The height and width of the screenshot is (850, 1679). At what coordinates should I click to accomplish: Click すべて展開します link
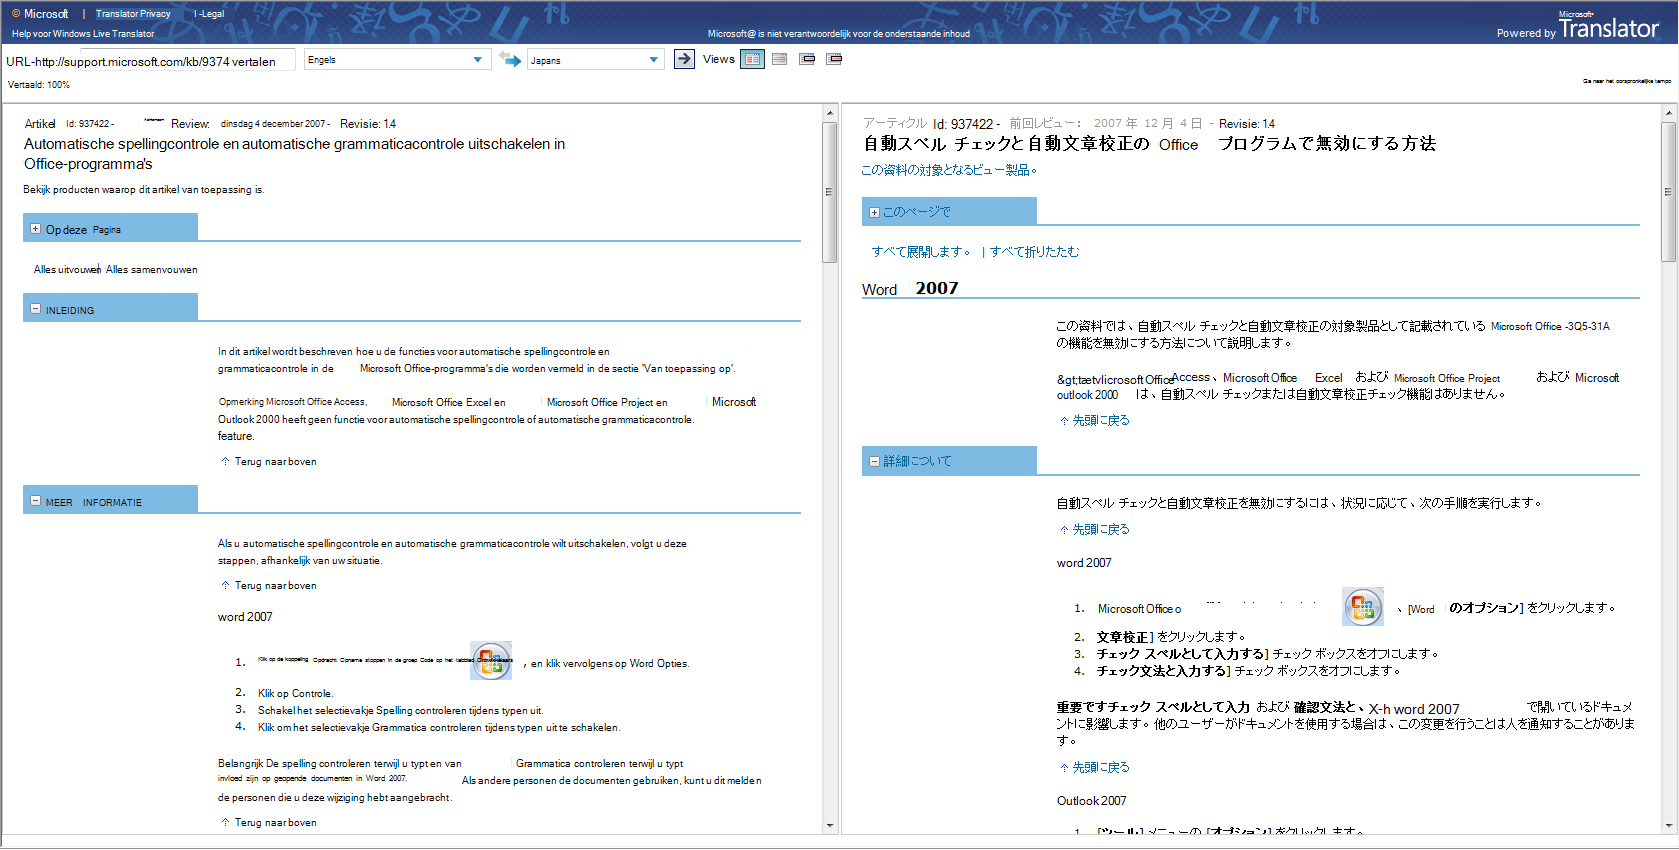pyautogui.click(x=920, y=252)
